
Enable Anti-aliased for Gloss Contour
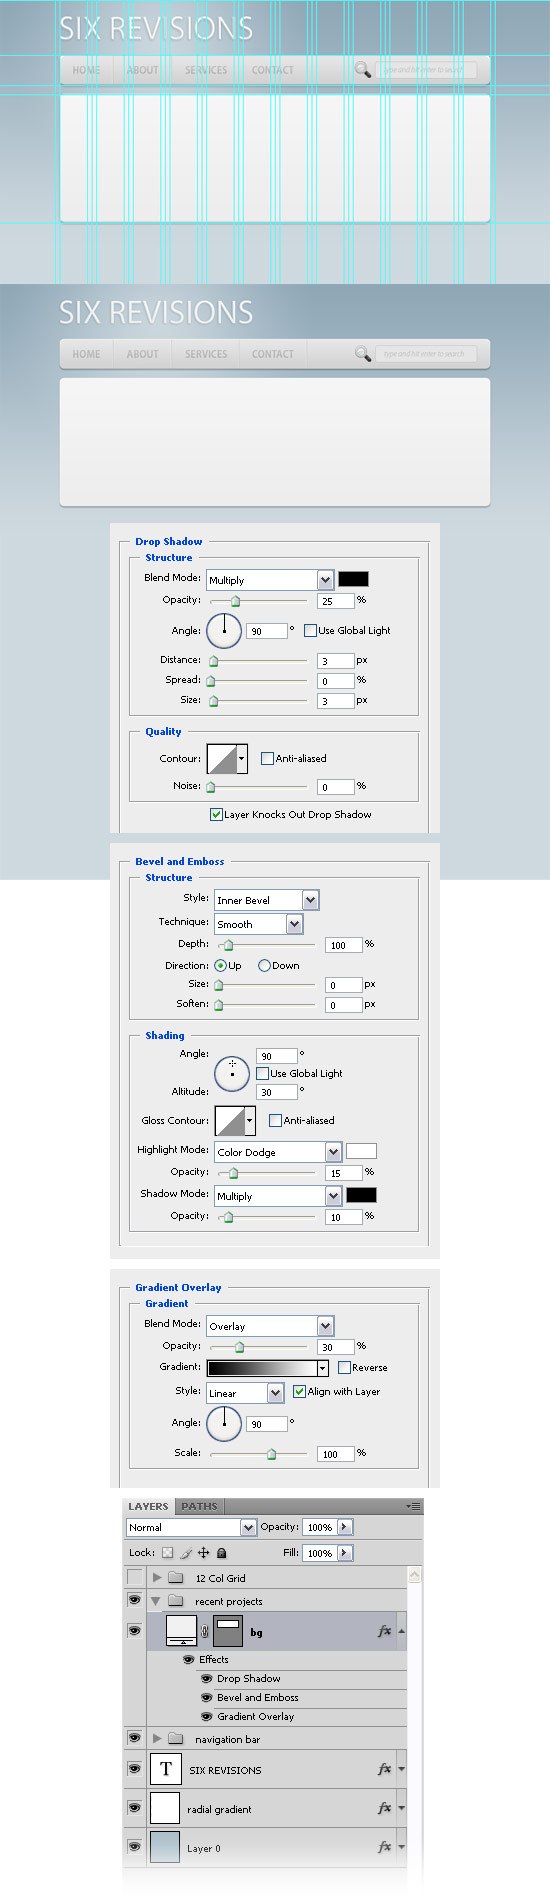click(275, 1120)
